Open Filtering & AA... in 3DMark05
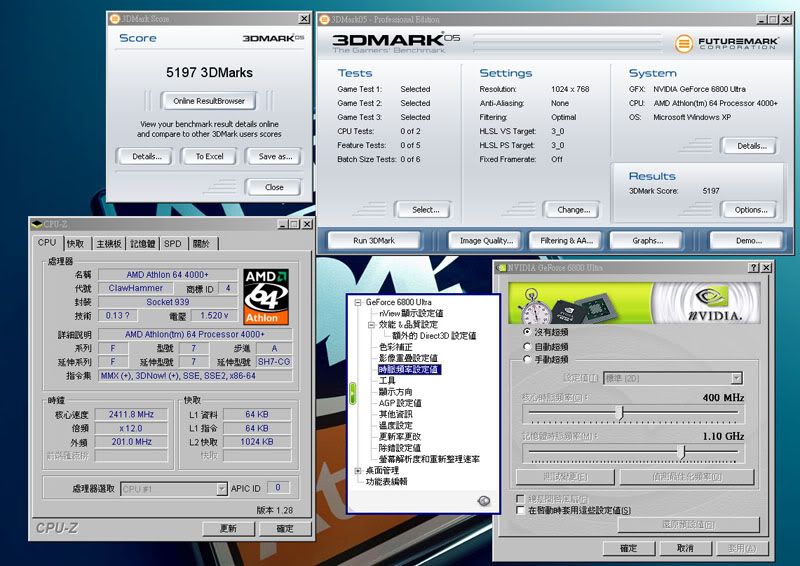The height and width of the screenshot is (566, 800). click(566, 240)
